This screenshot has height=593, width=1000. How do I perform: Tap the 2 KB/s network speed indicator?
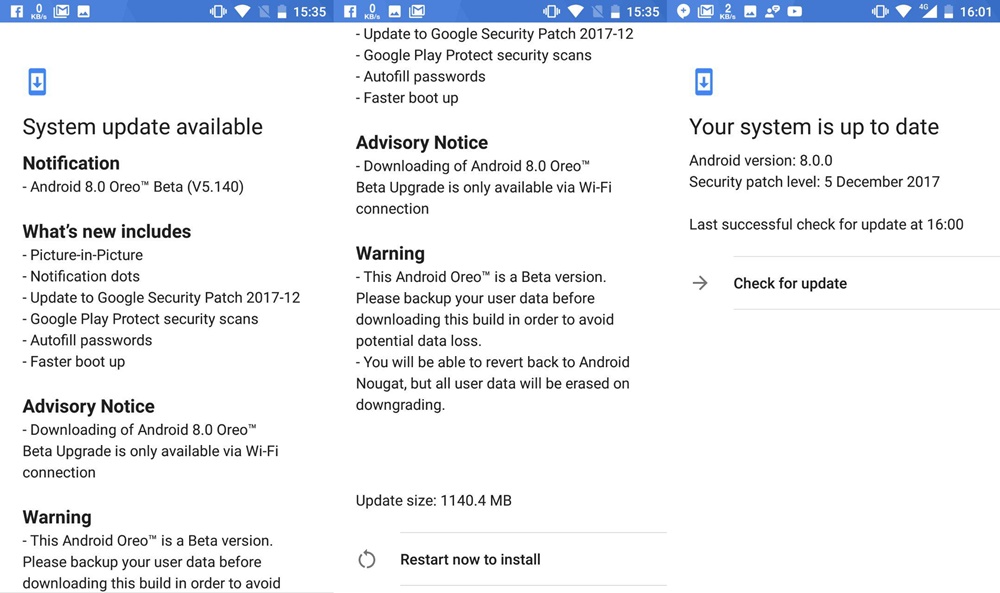click(728, 12)
